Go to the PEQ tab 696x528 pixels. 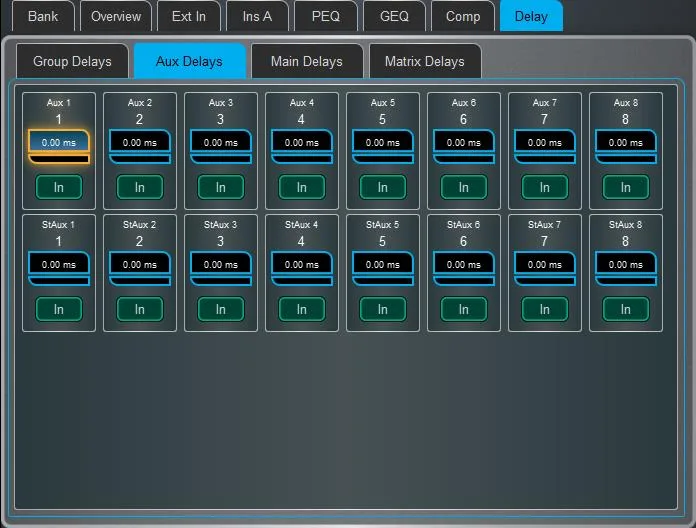(x=325, y=16)
